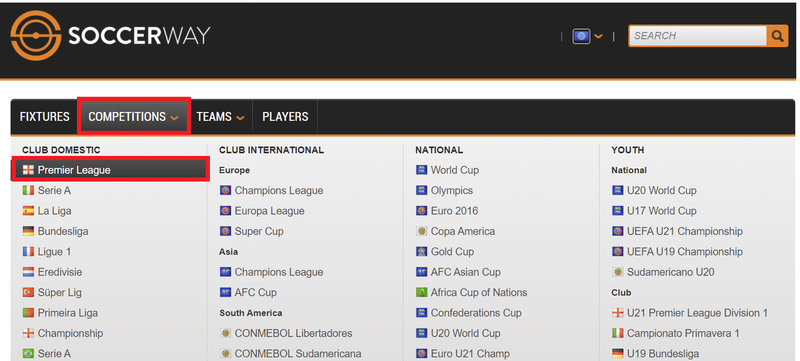The height and width of the screenshot is (361, 800).
Task: Select Ligue 1 from the domestic list
Action: pos(54,252)
